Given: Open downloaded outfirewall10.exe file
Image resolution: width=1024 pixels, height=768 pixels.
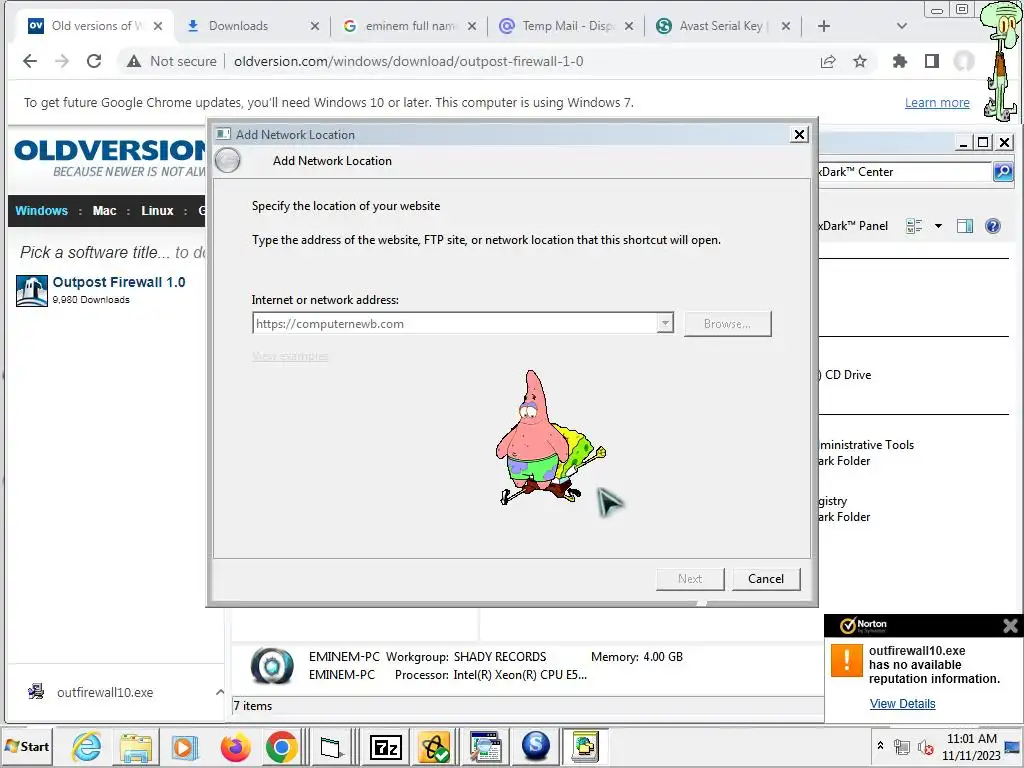Looking at the screenshot, I should click(104, 692).
